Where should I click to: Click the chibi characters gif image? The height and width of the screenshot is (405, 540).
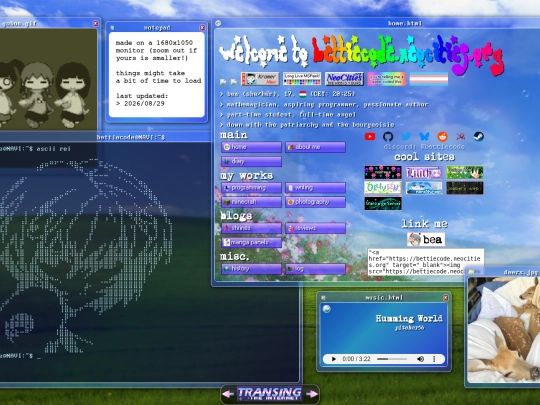pos(48,80)
